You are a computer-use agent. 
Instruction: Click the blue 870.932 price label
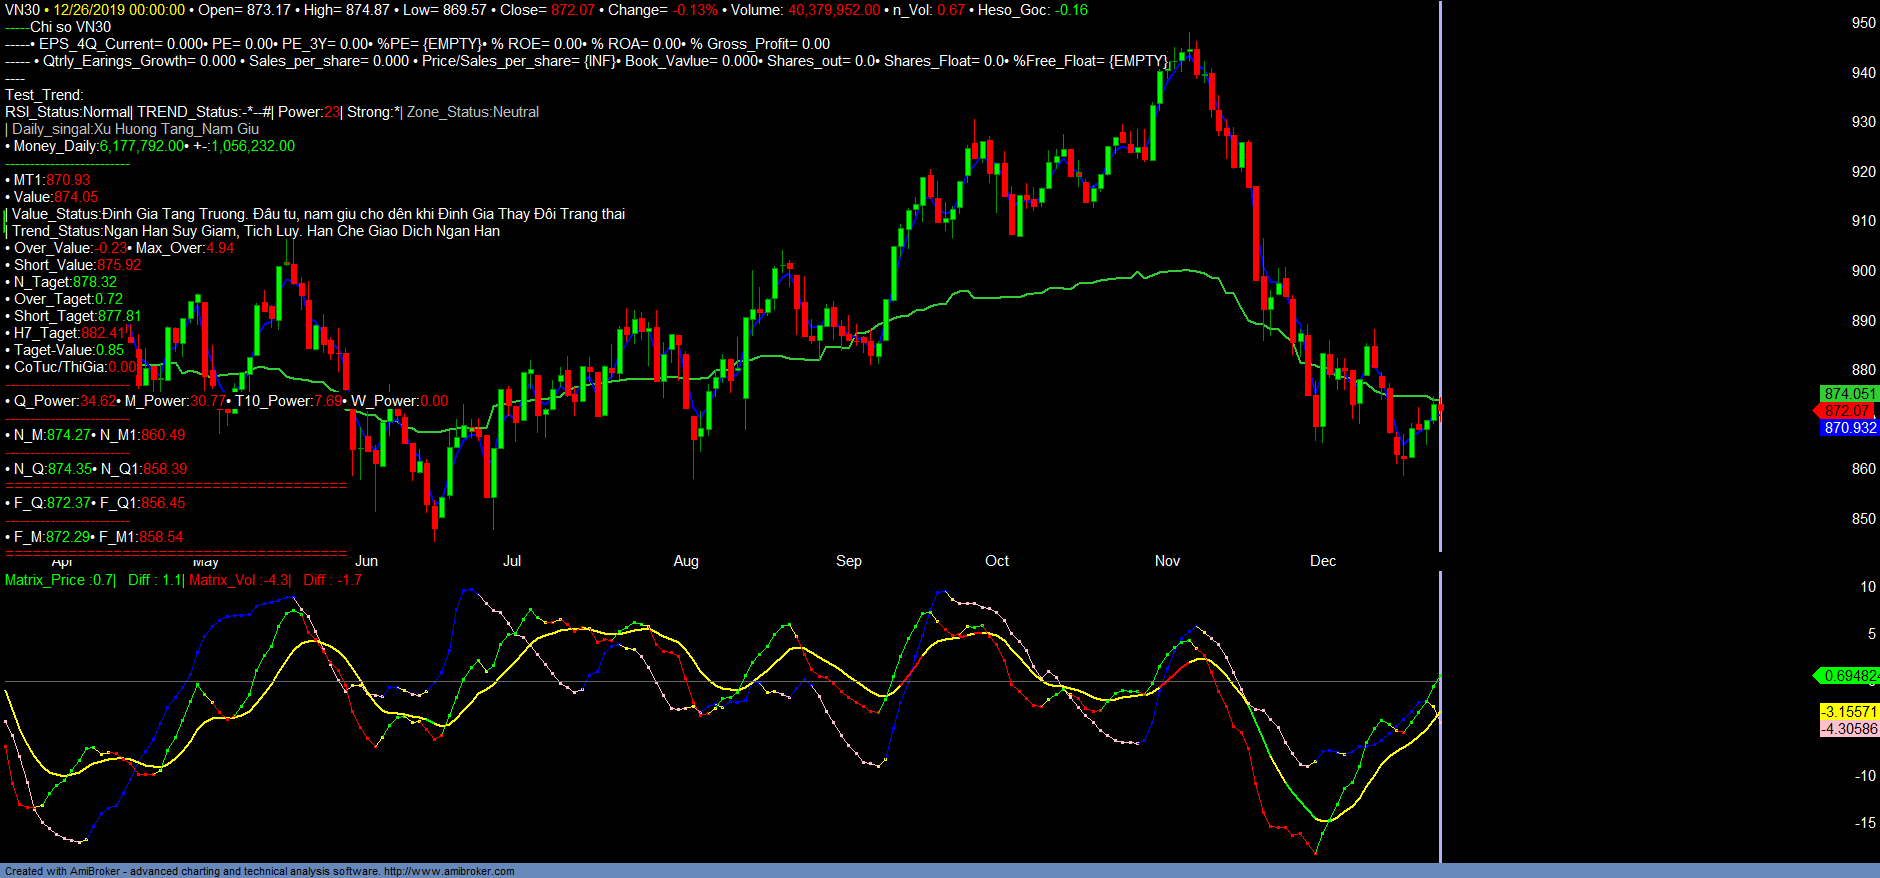1849,428
